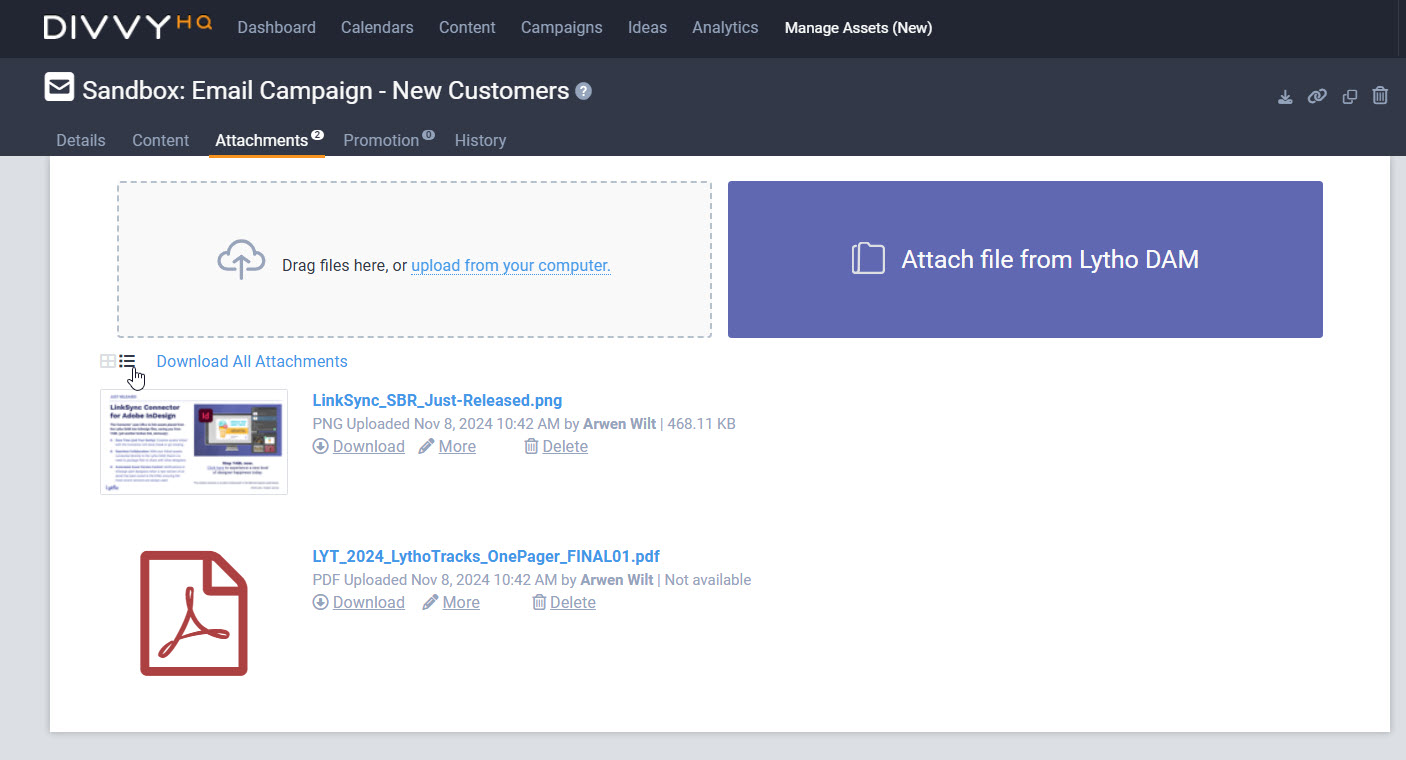Switch to the Details tab

(81, 140)
